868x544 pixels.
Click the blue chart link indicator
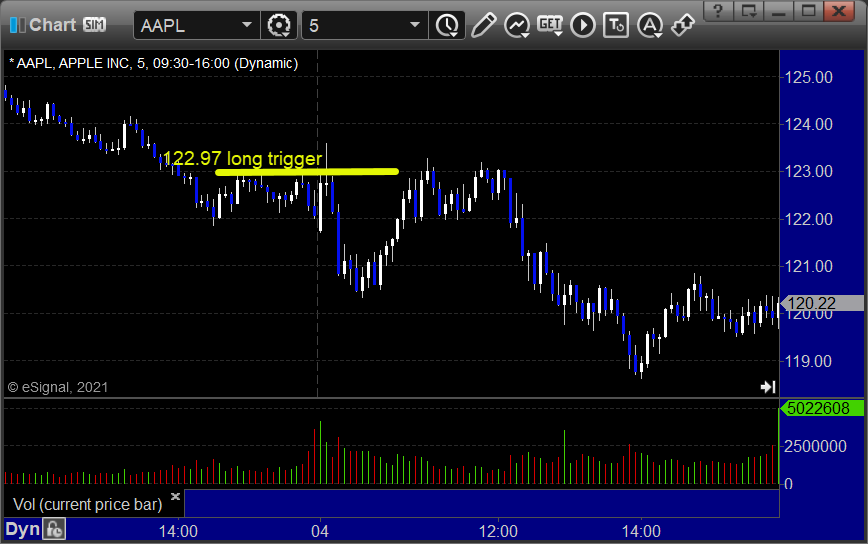point(18,25)
